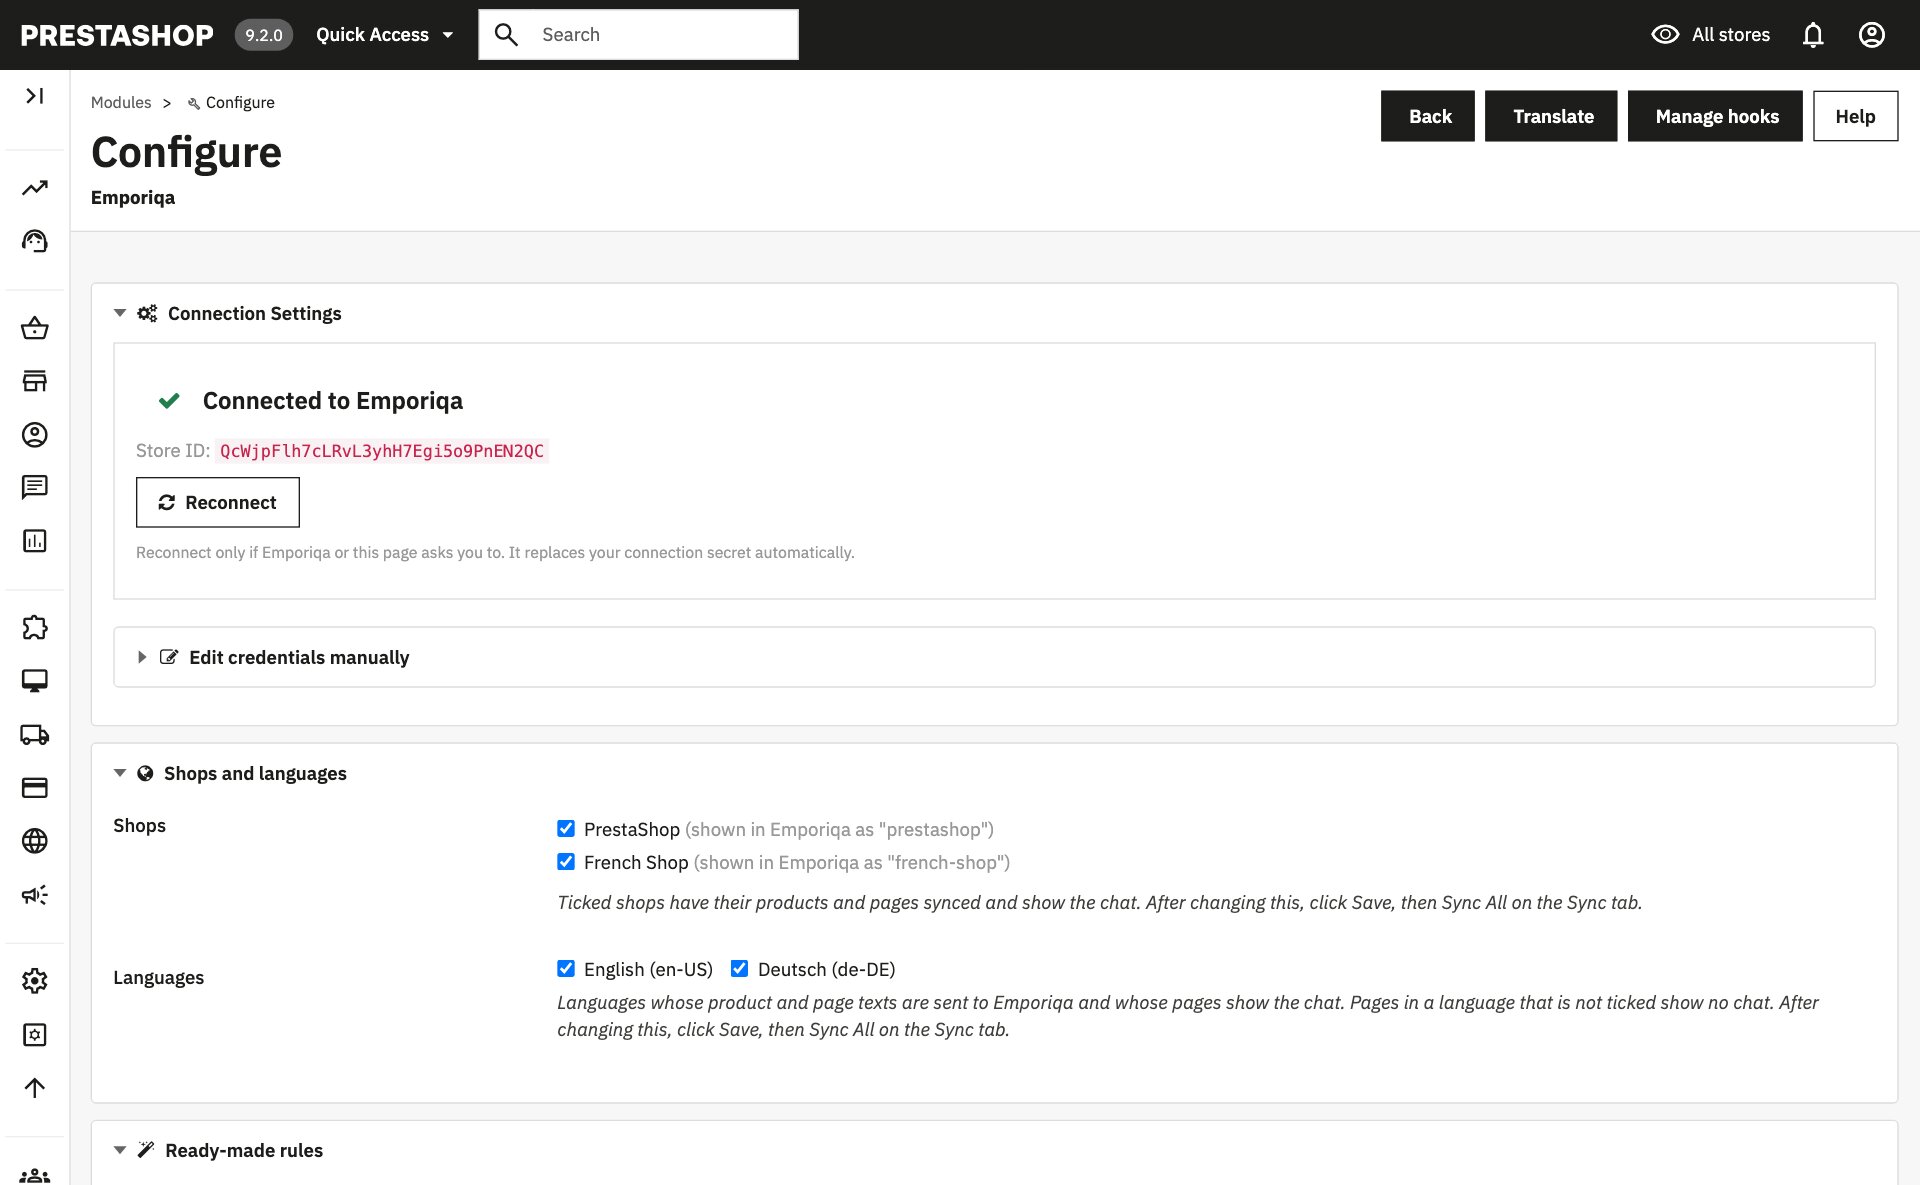
Task: Open Orders basket icon in sidebar
Action: (x=35, y=328)
